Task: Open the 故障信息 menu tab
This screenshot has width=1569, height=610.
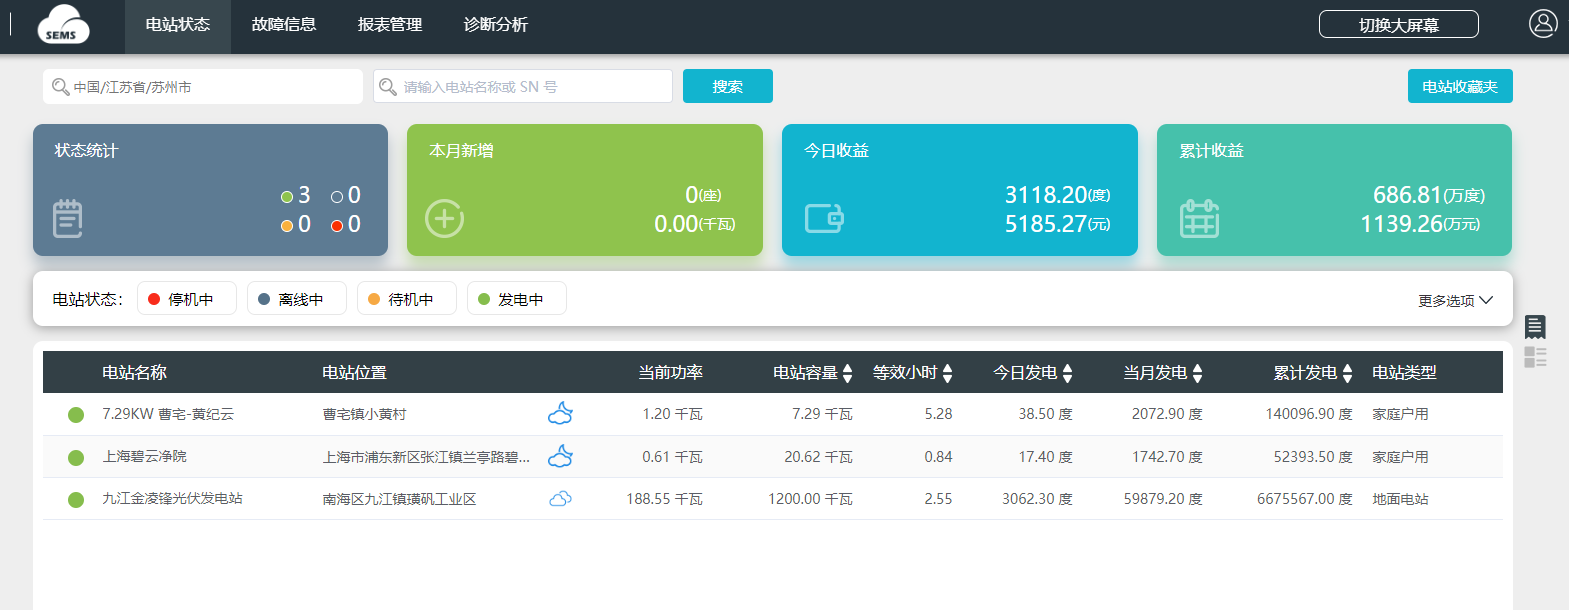Action: pos(284,25)
